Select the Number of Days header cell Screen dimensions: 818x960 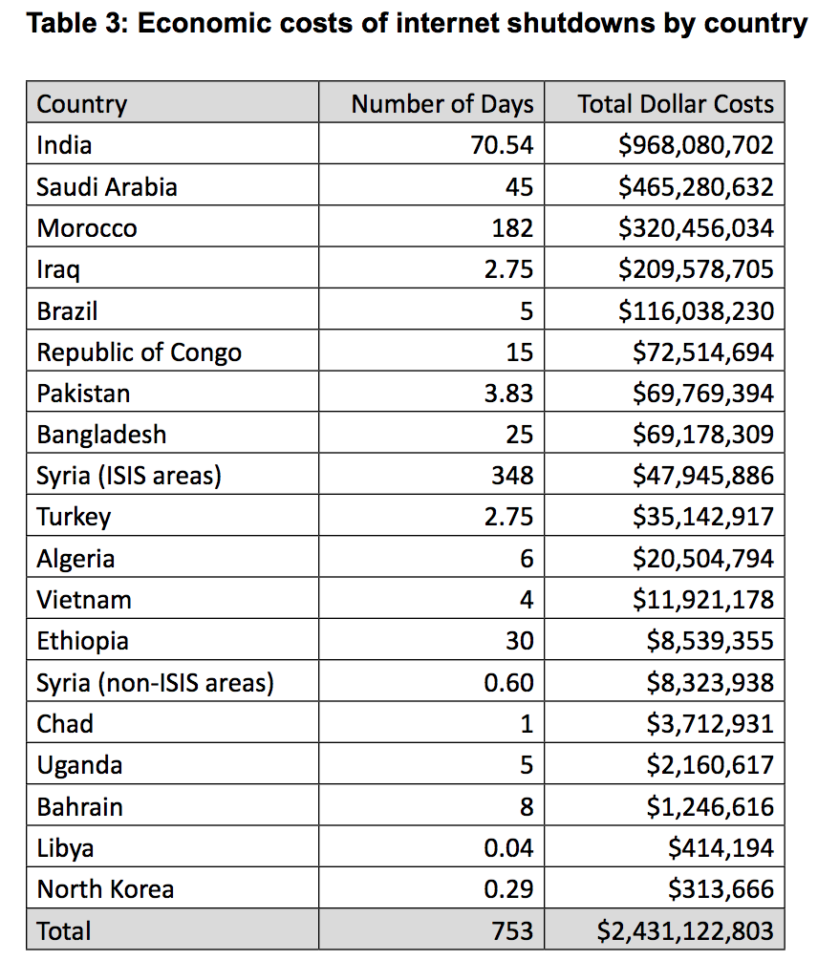432,102
